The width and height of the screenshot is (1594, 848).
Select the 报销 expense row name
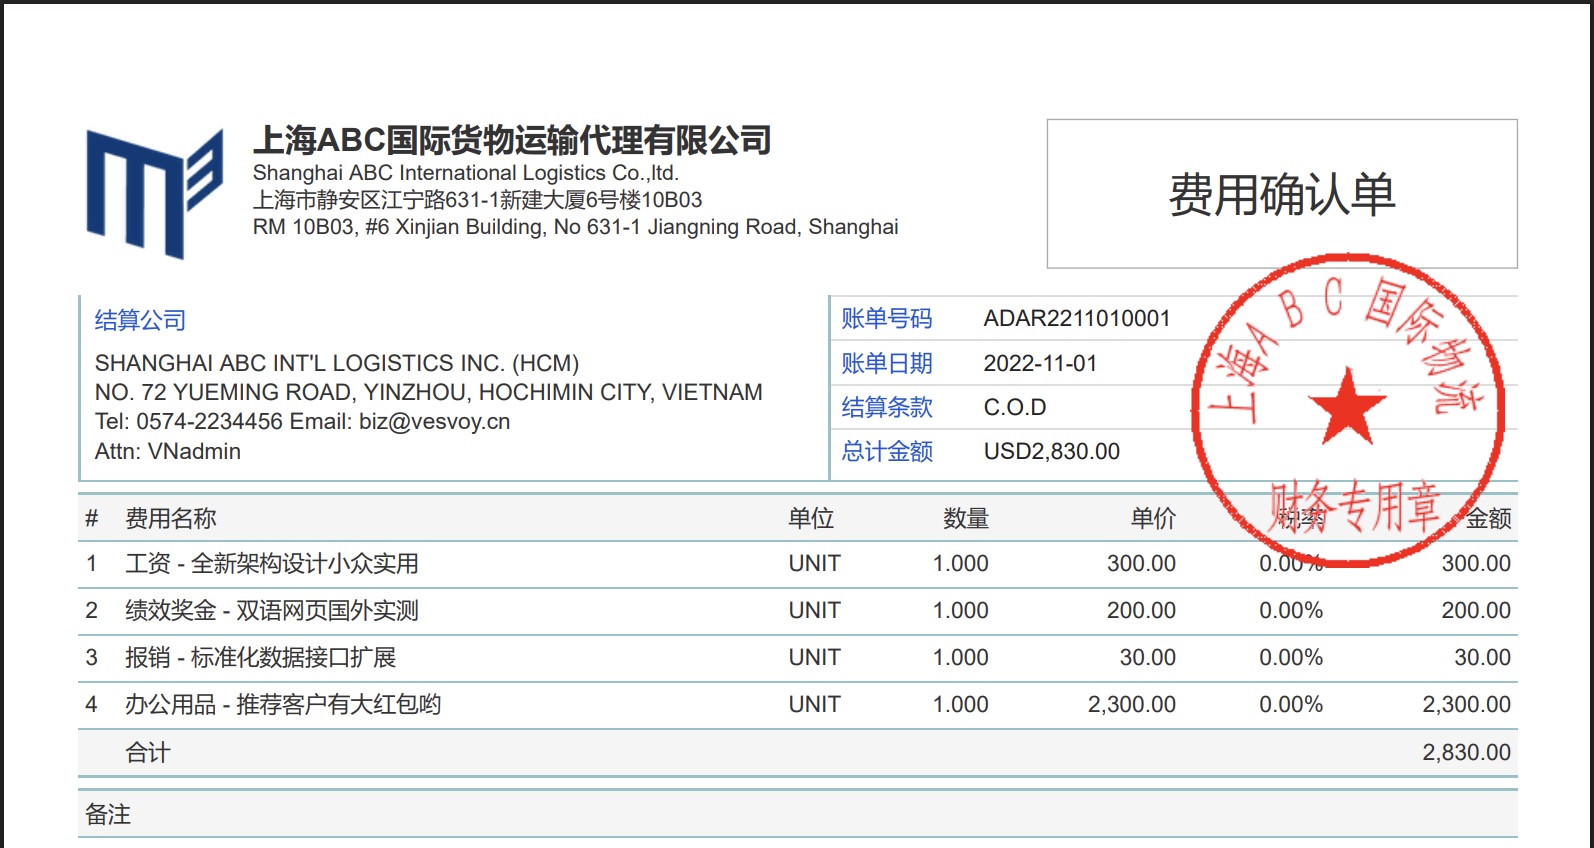260,658
